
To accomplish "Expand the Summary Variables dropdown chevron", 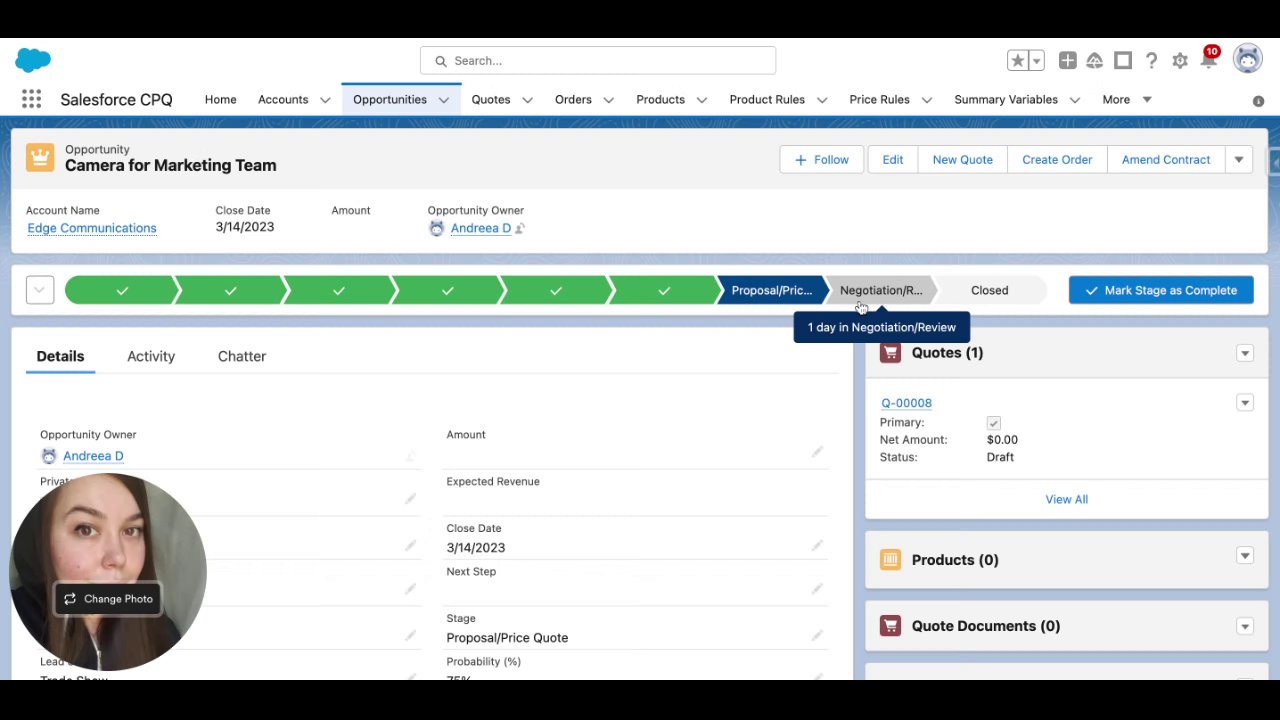I will (1075, 100).
